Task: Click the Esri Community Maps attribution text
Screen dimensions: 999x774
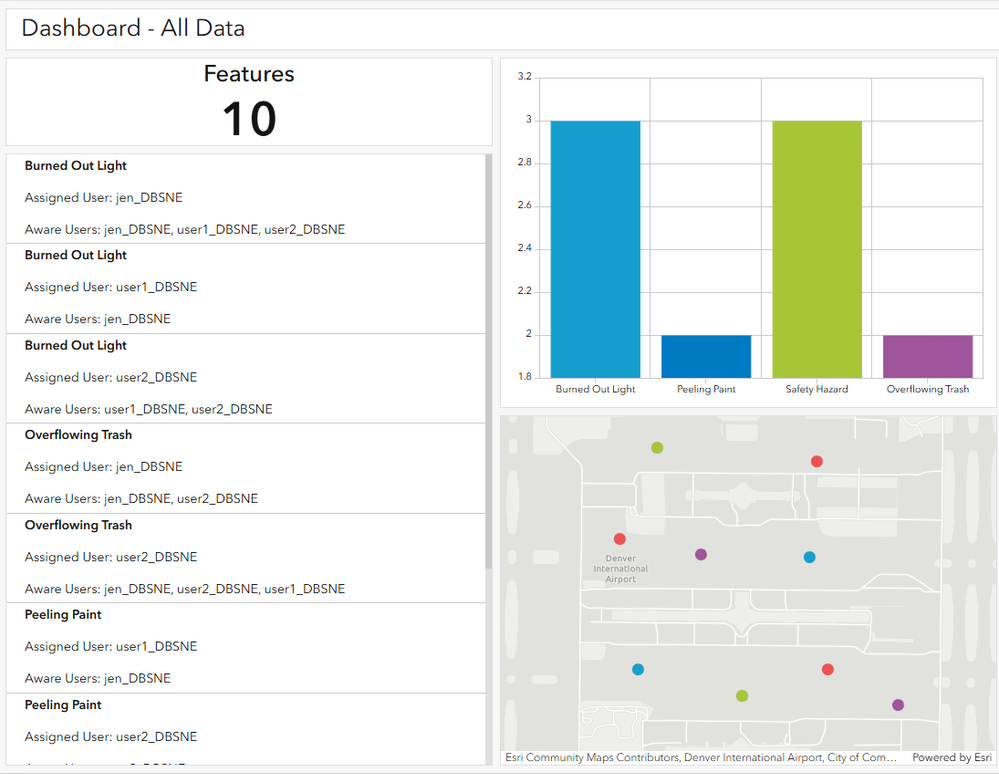Action: tap(700, 758)
